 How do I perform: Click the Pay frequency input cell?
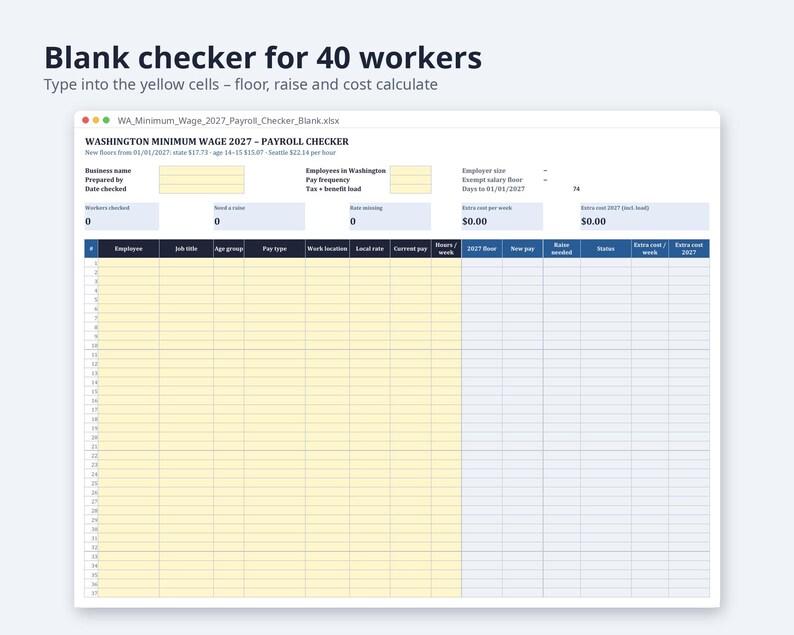click(x=411, y=180)
